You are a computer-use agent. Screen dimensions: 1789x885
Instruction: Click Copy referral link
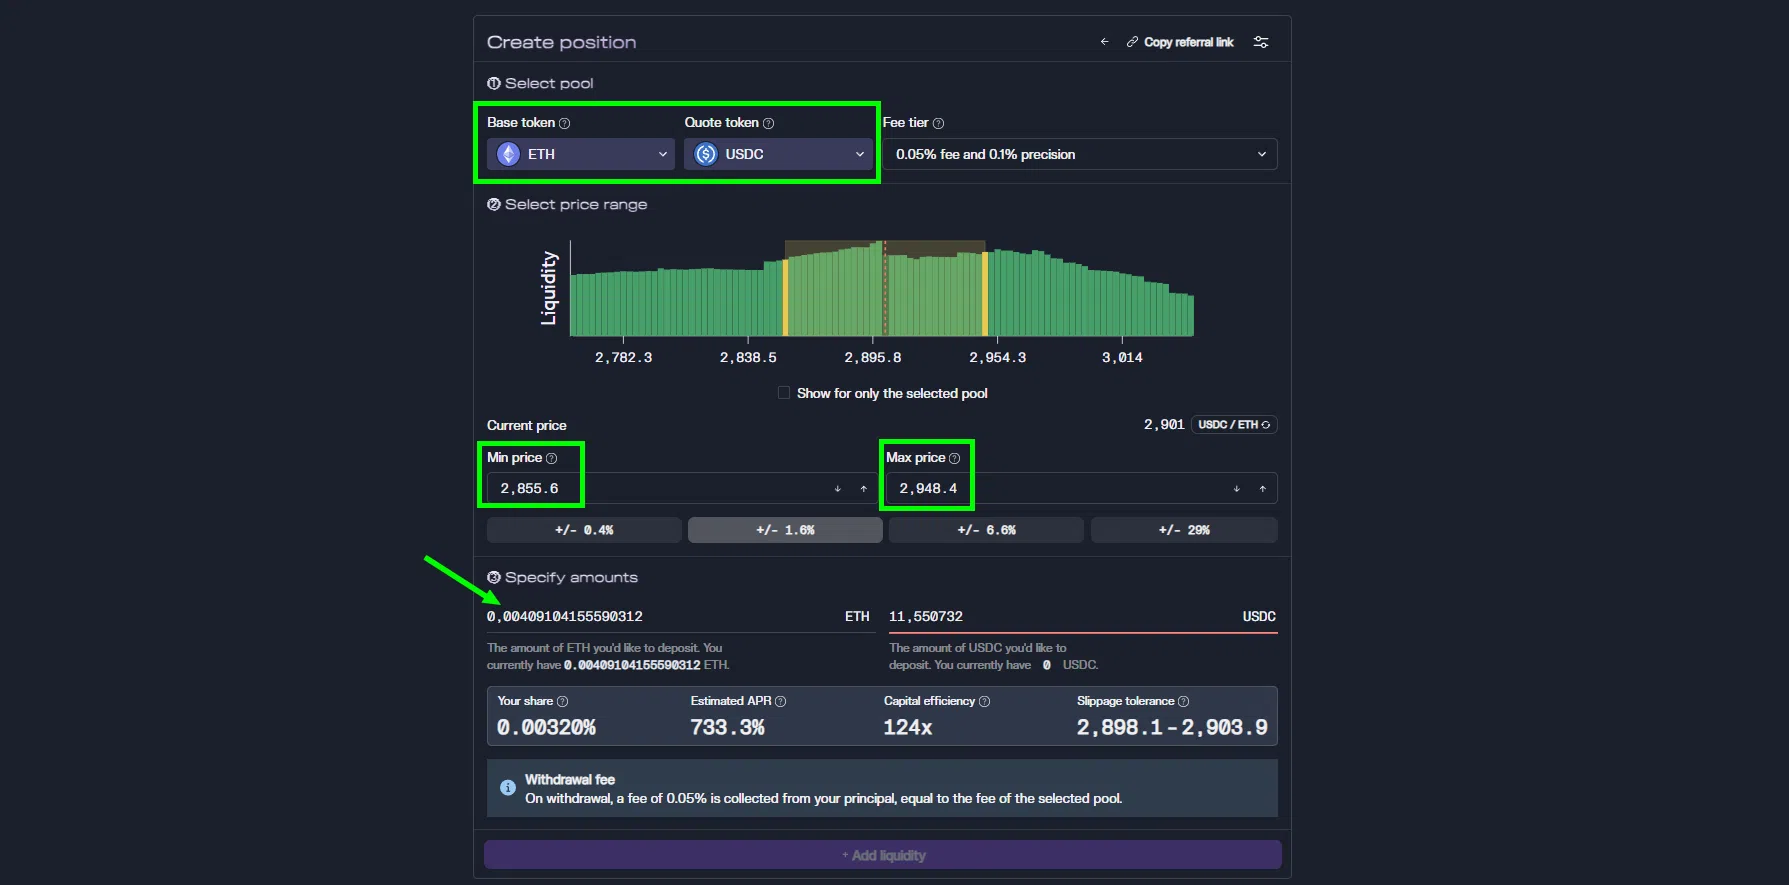[1180, 42]
